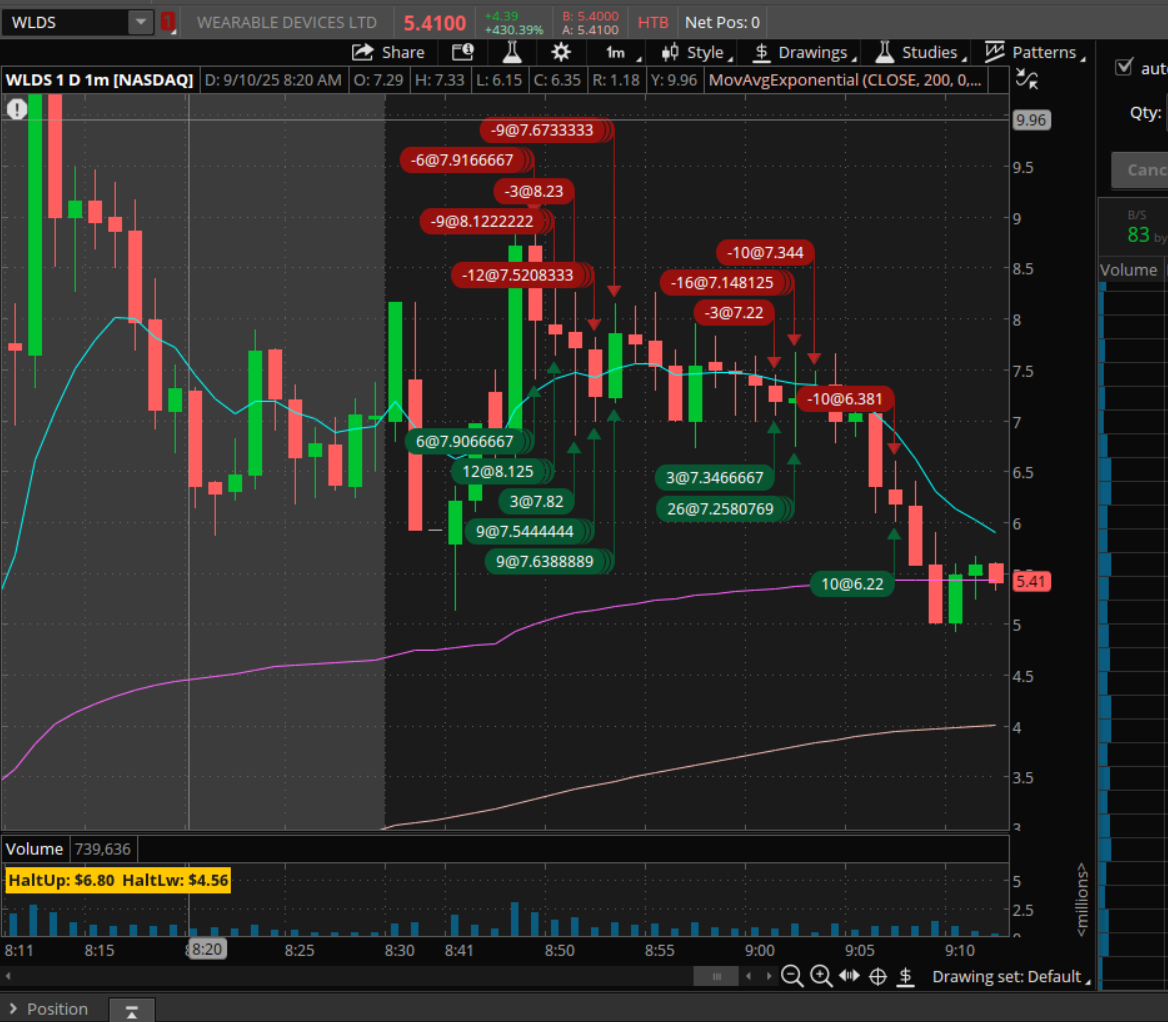Click the zoom in magnifier icon
Screen dimensions: 1168x1022
[x=821, y=976]
